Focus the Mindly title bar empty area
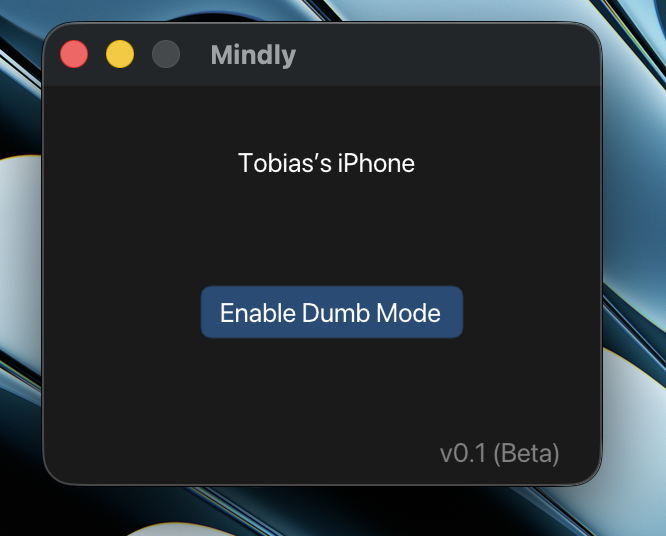666x536 pixels. [x=446, y=54]
